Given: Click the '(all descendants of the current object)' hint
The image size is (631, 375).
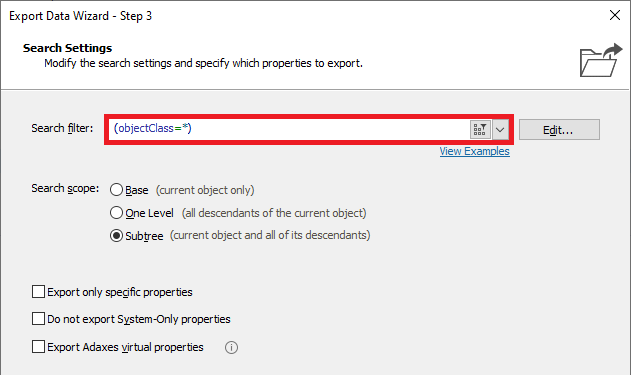Looking at the screenshot, I should (x=274, y=213).
